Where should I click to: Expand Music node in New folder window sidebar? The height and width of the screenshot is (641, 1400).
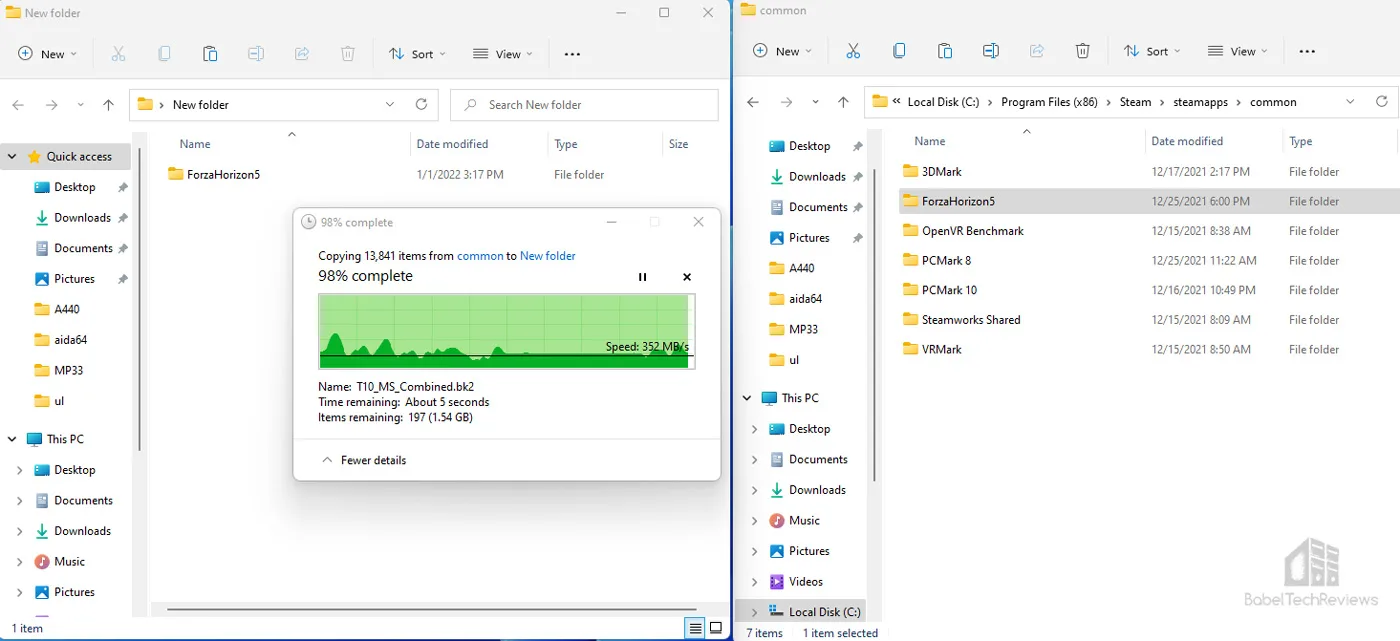pos(20,562)
